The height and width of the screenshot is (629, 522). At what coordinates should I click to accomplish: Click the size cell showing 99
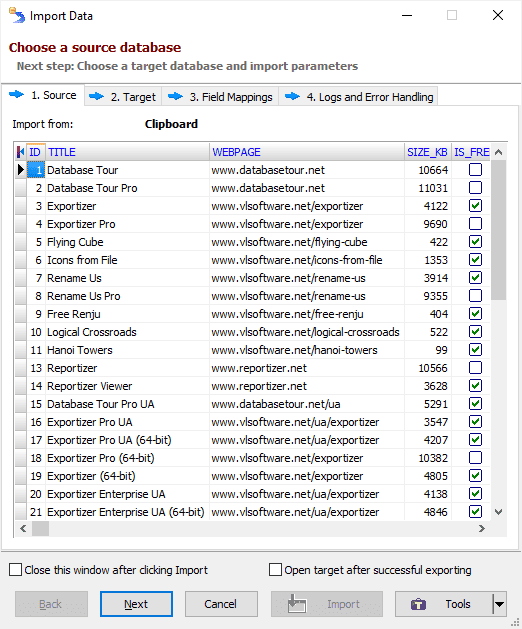[428, 350]
